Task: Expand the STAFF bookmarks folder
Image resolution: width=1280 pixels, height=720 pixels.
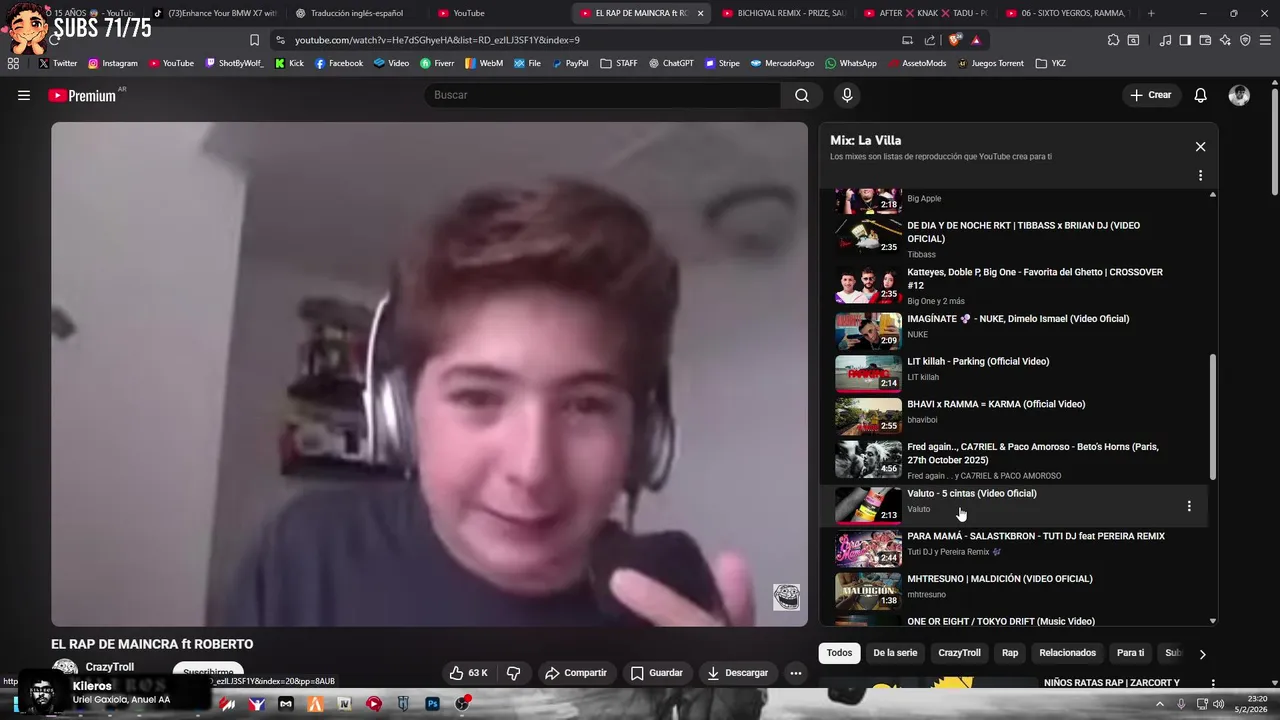Action: coord(619,63)
